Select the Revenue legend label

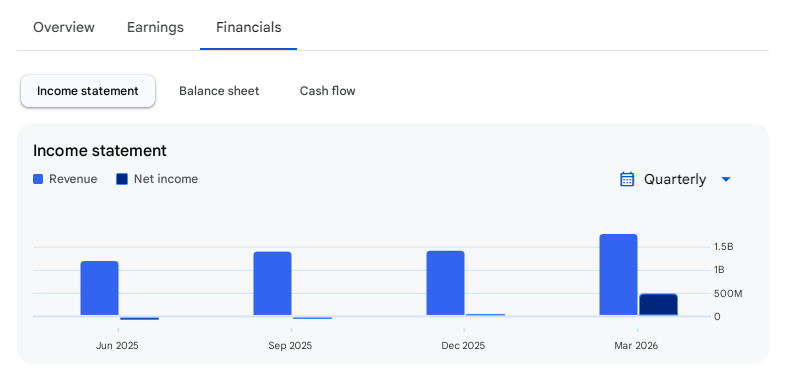(x=73, y=179)
